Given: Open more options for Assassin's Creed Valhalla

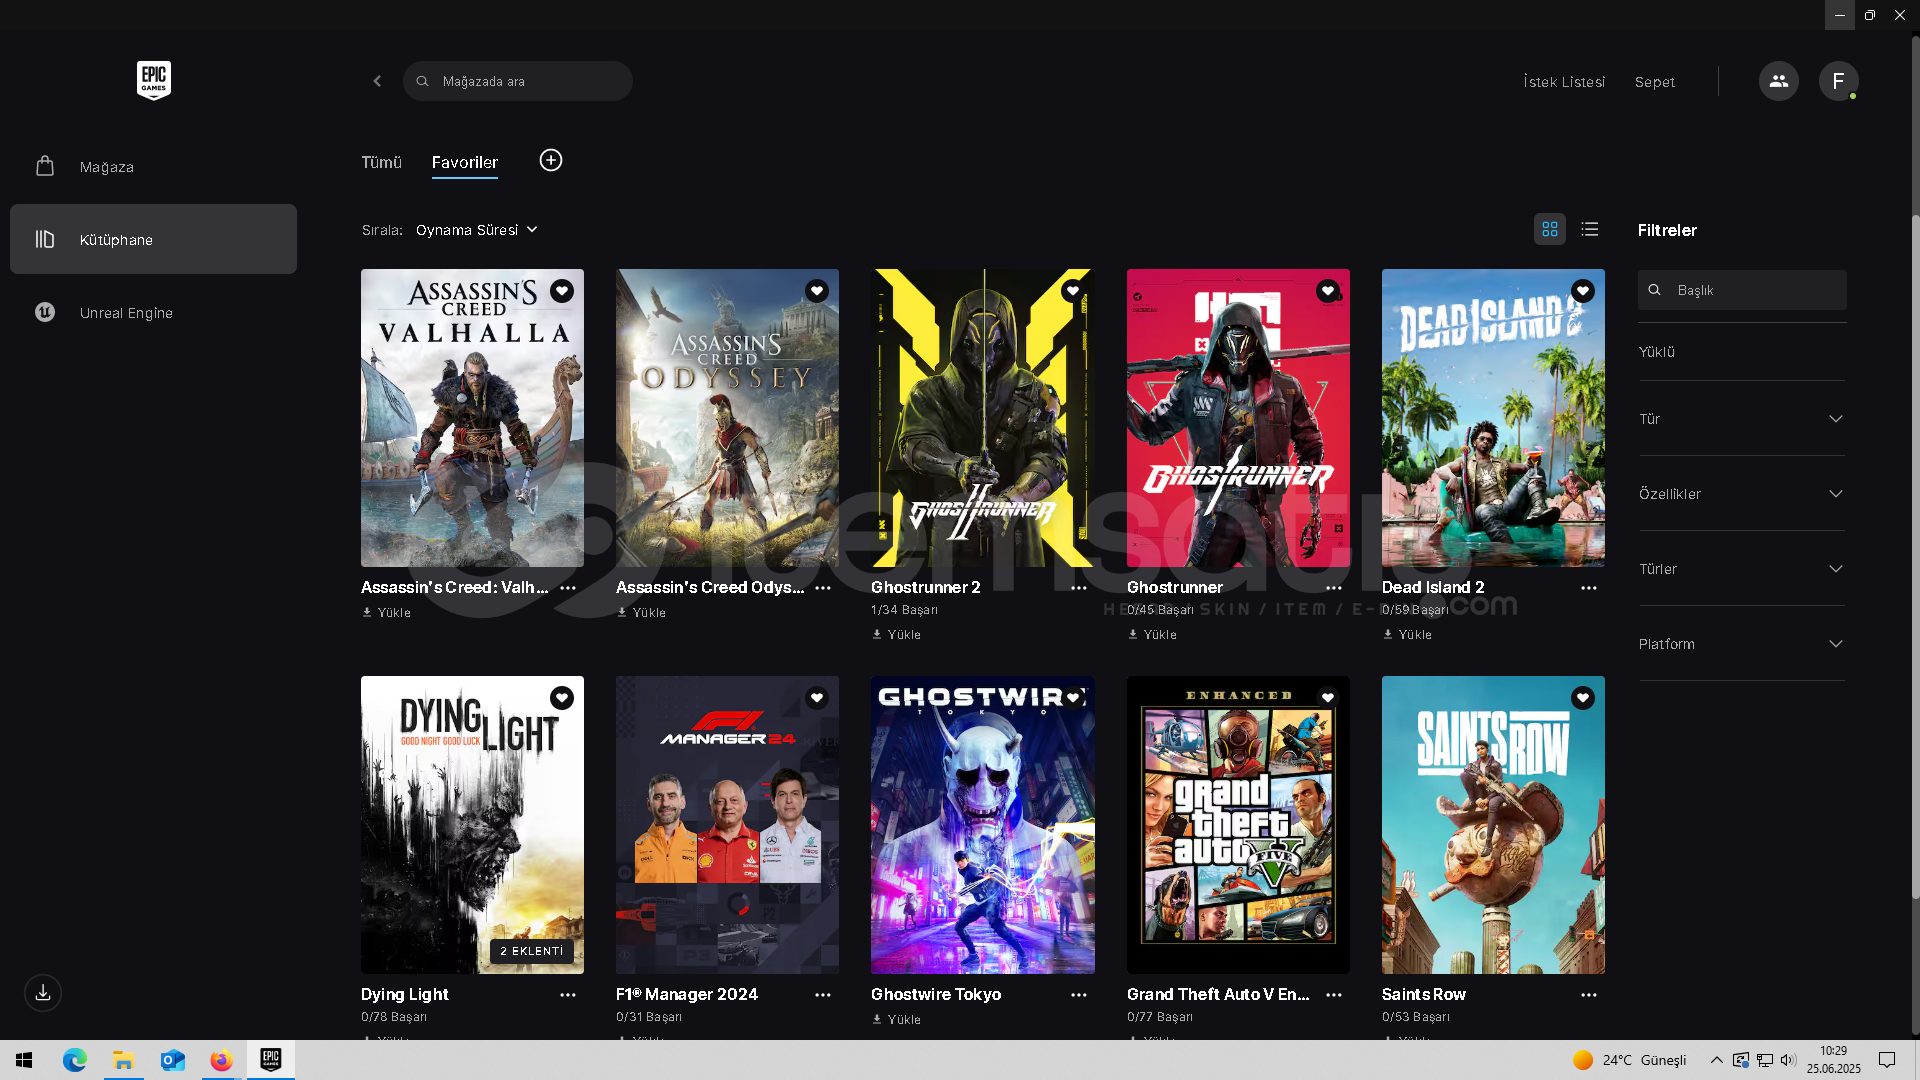Looking at the screenshot, I should click(568, 588).
